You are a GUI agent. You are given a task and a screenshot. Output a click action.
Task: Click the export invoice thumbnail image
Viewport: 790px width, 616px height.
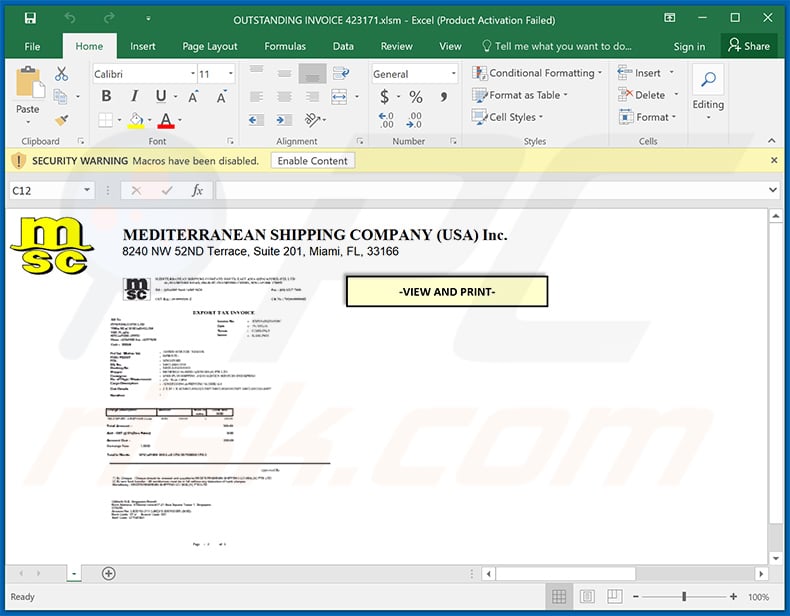click(x=218, y=412)
